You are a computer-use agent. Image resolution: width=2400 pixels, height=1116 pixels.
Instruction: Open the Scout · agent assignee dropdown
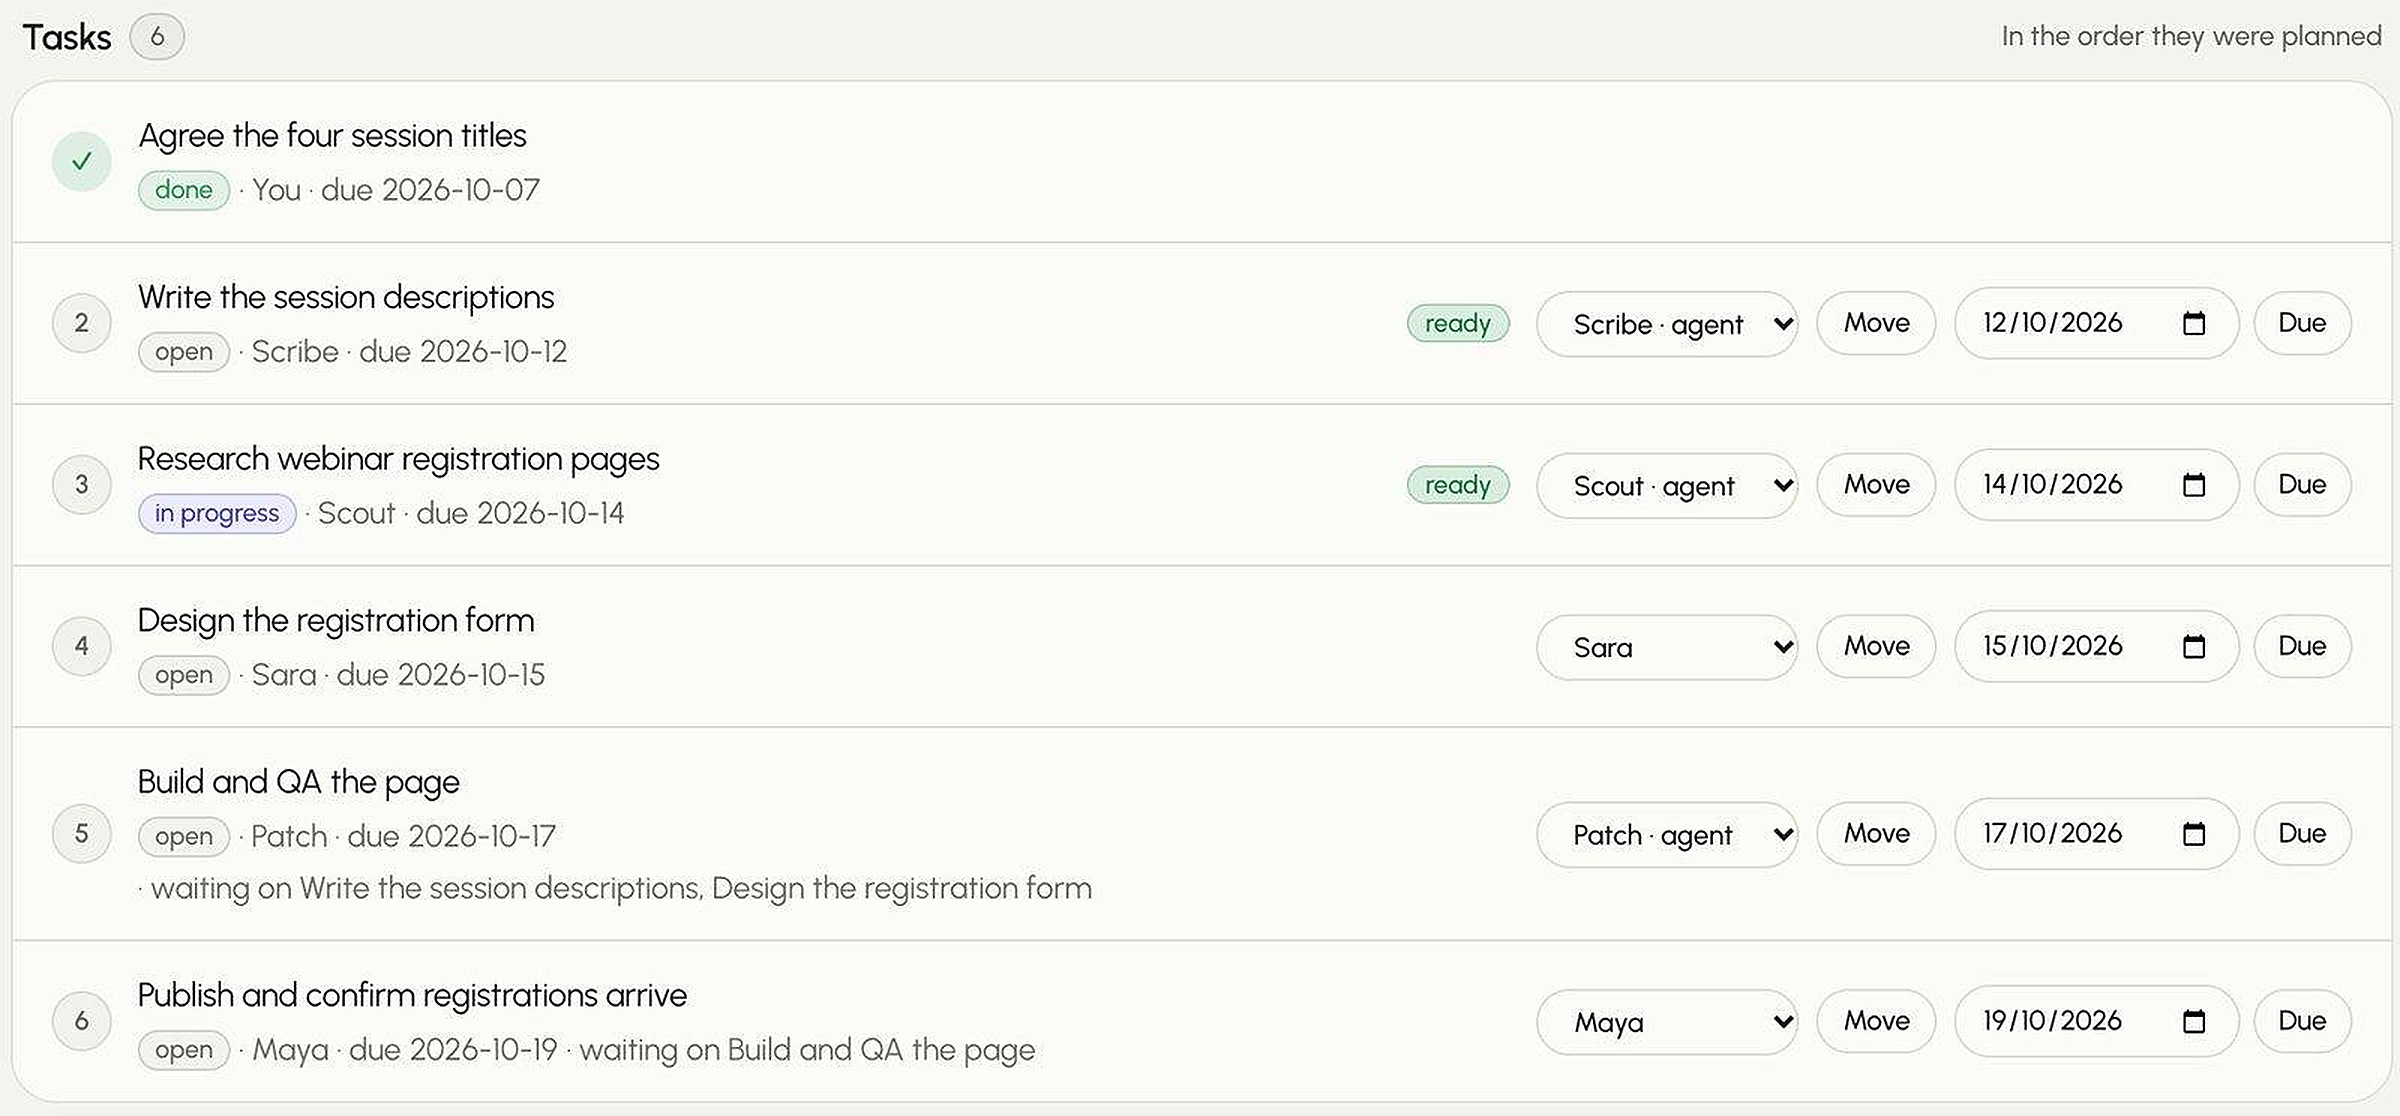1667,486
